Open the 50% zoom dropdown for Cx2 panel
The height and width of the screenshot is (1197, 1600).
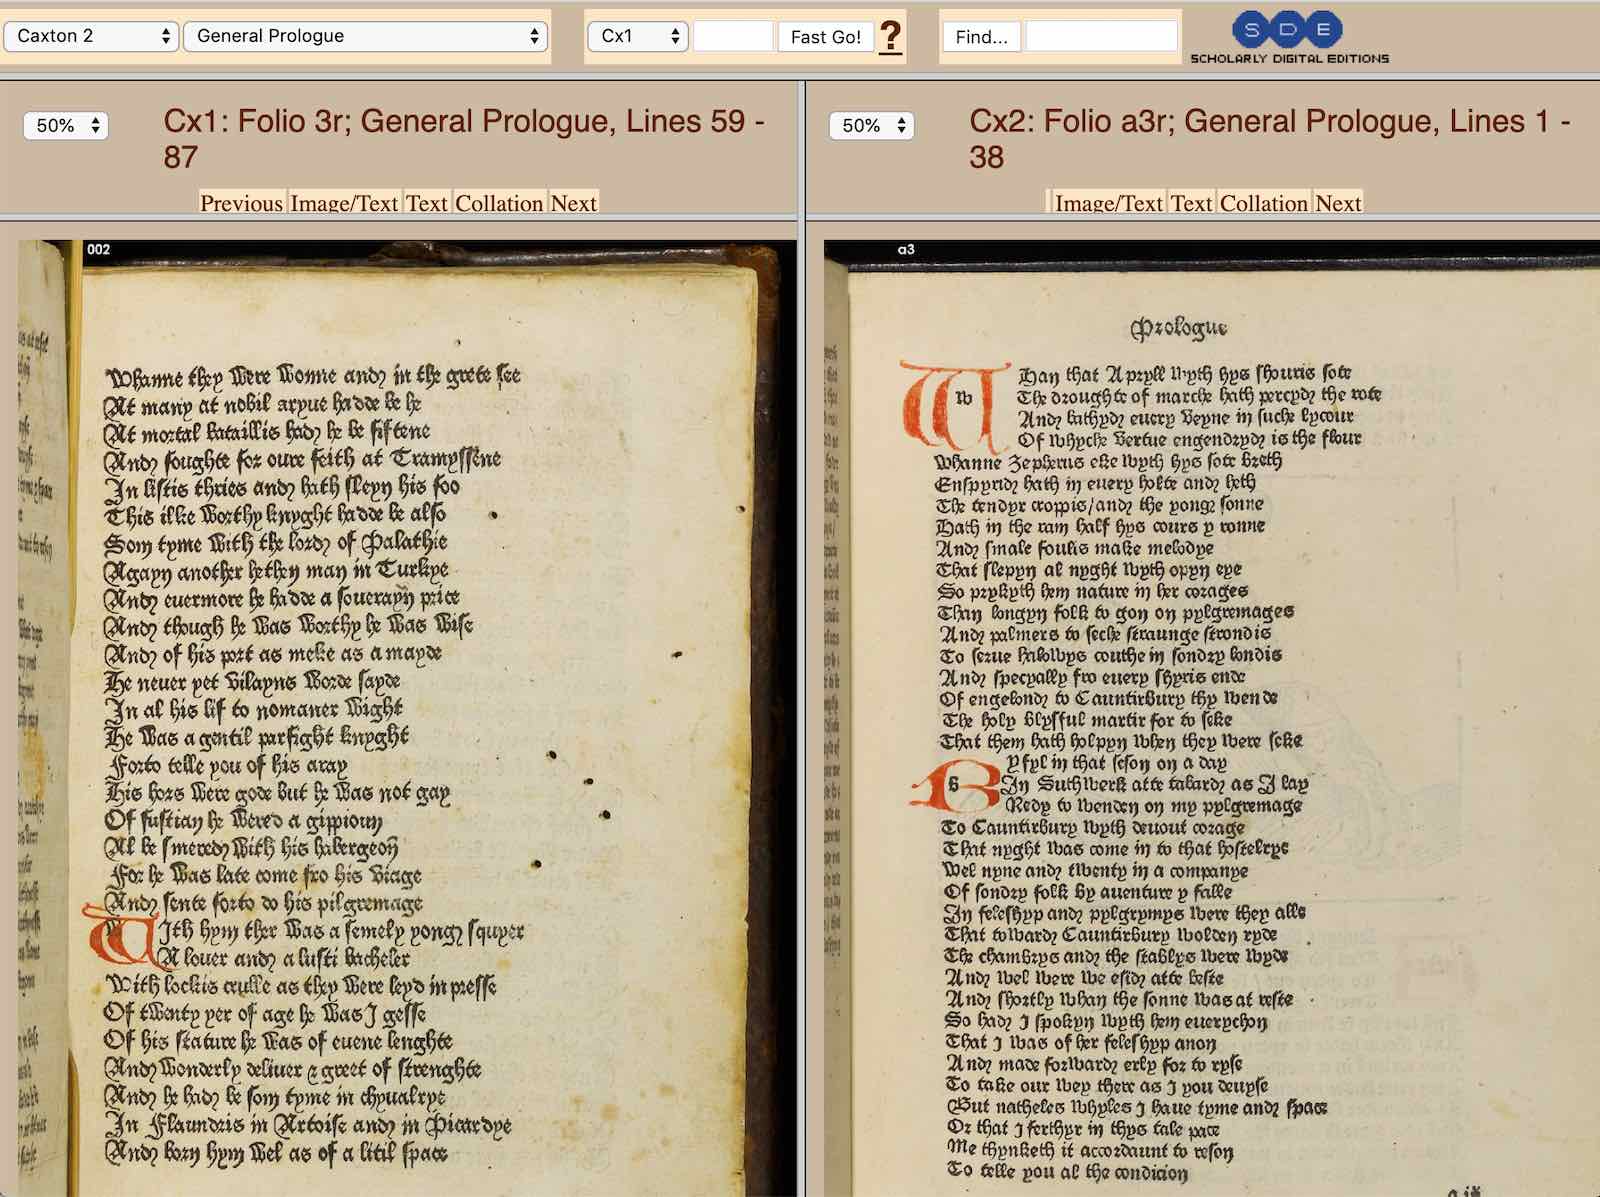click(x=872, y=125)
